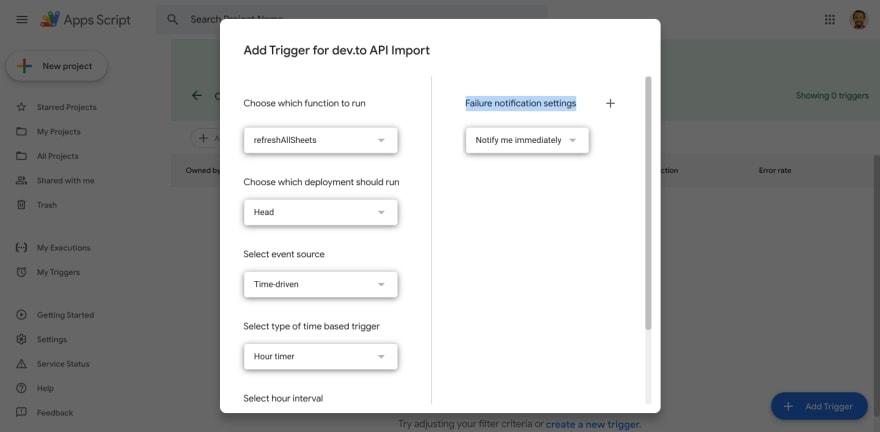Click the My Triggers alarm clock icon
The width and height of the screenshot is (880, 432).
(21, 272)
